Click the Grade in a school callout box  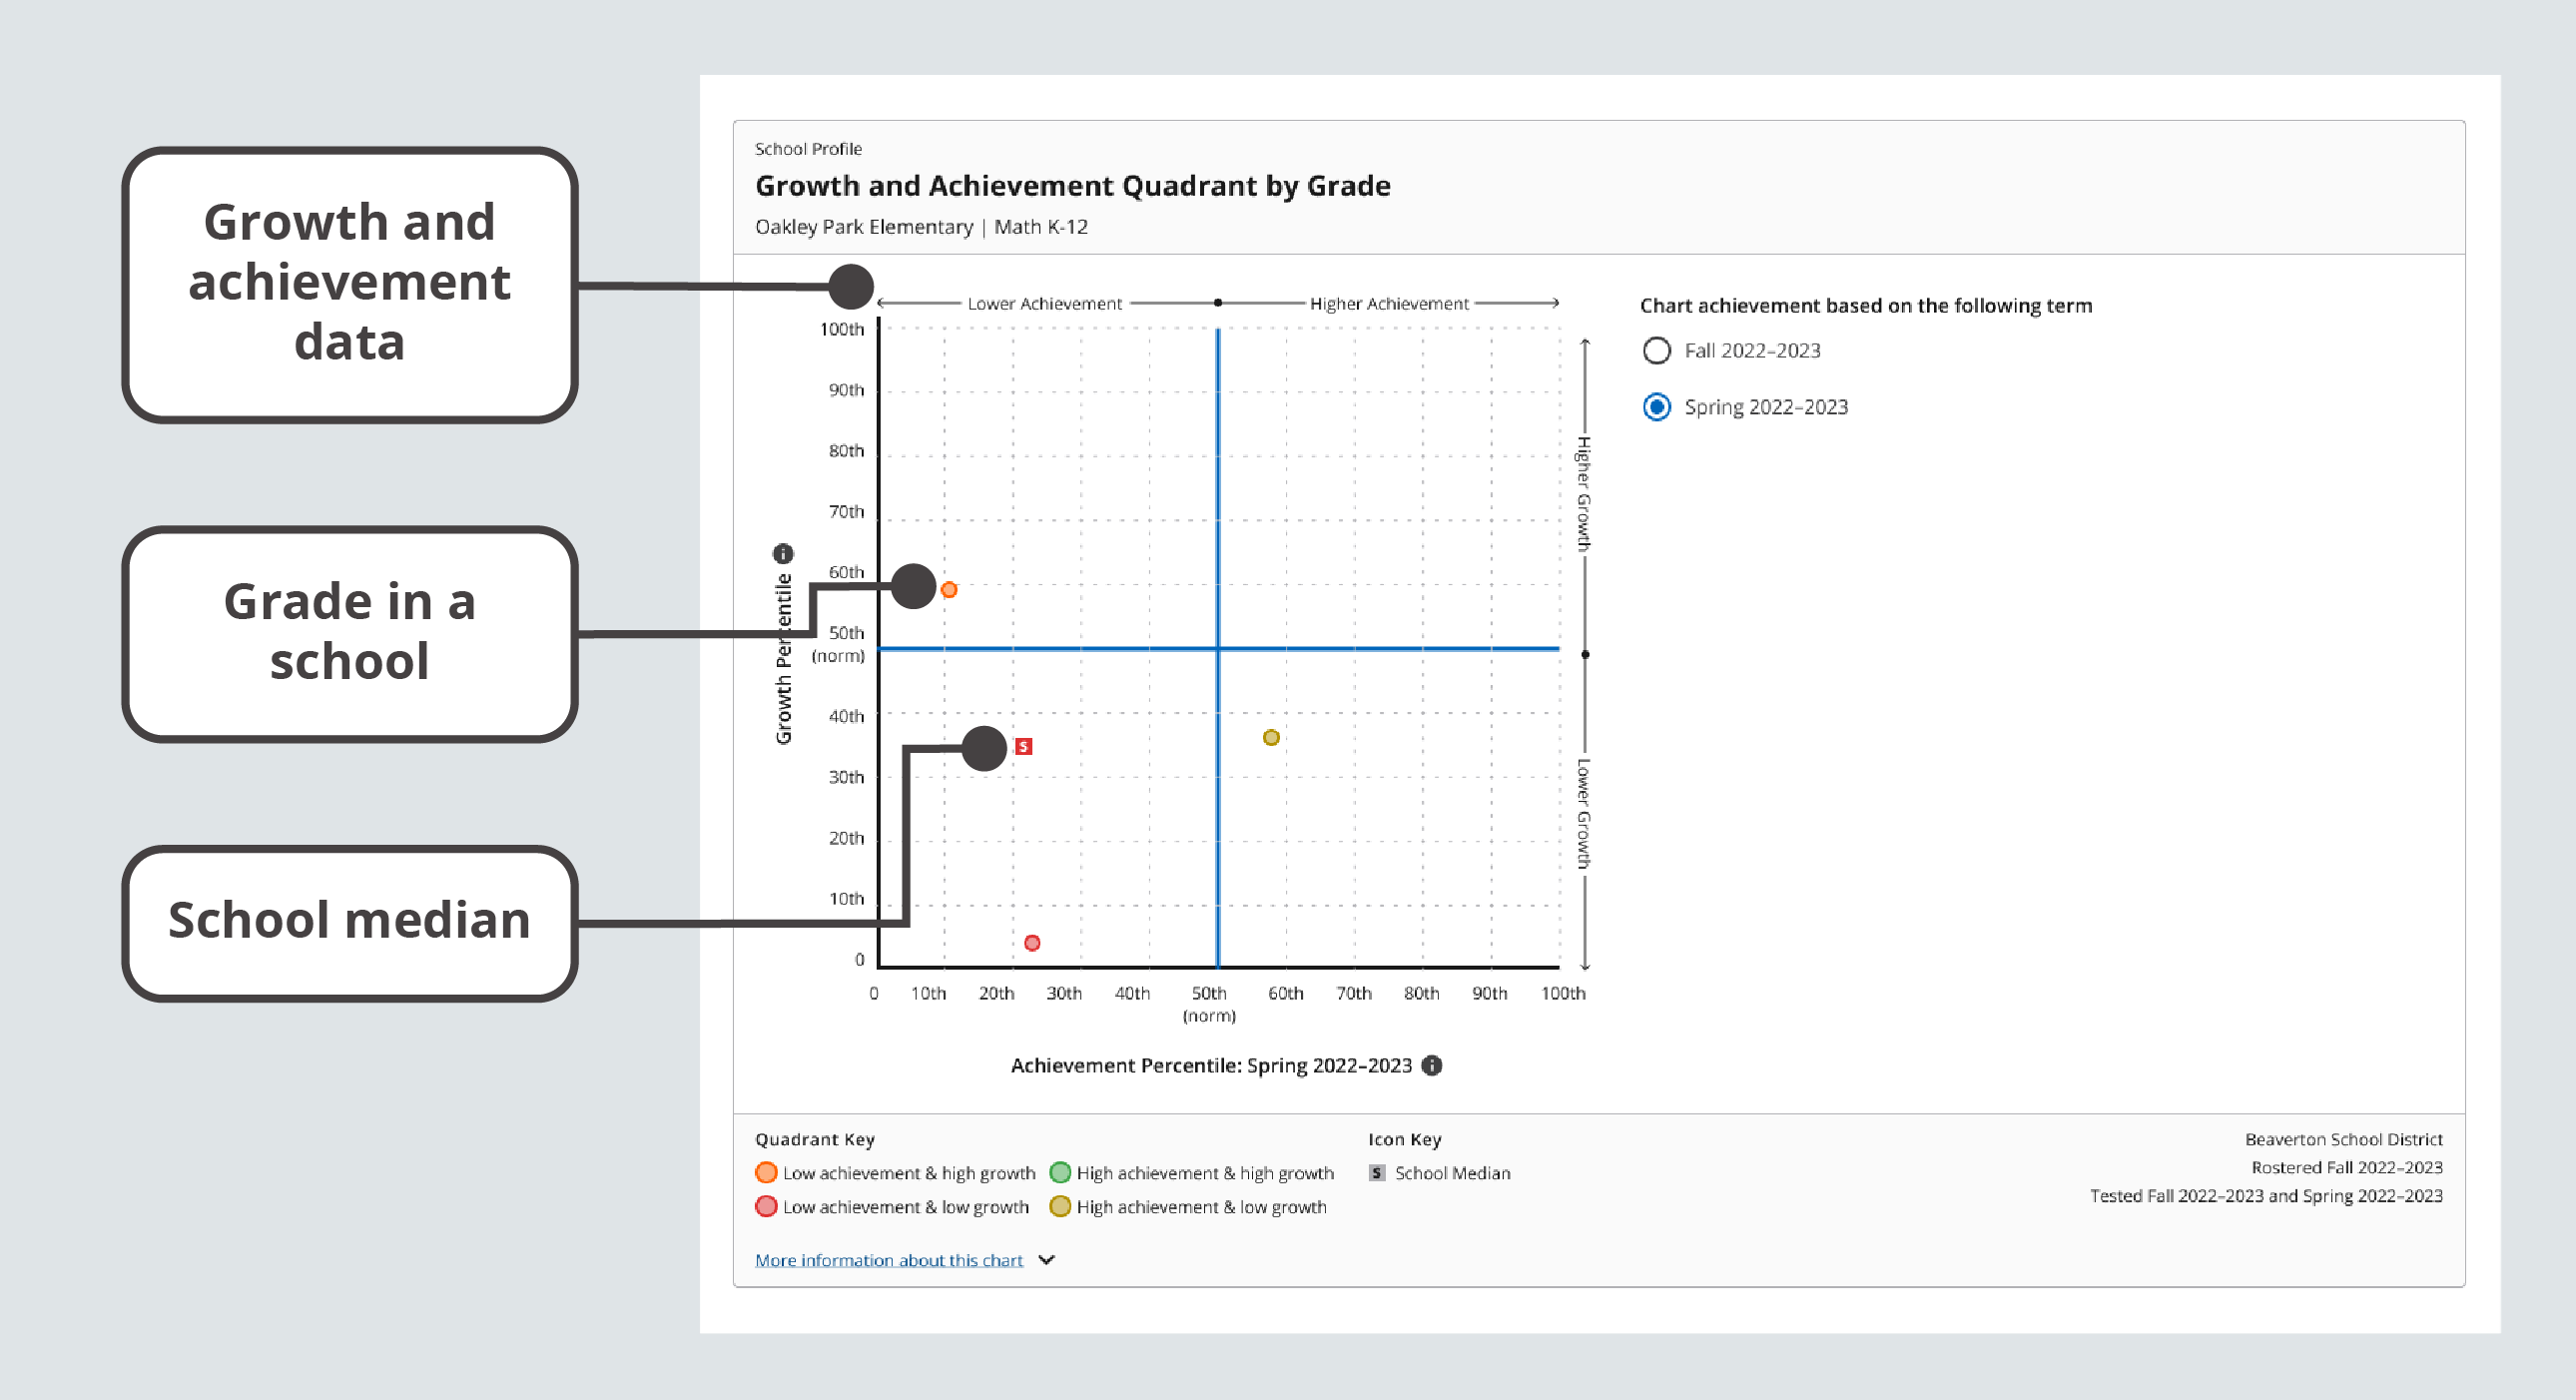click(349, 632)
